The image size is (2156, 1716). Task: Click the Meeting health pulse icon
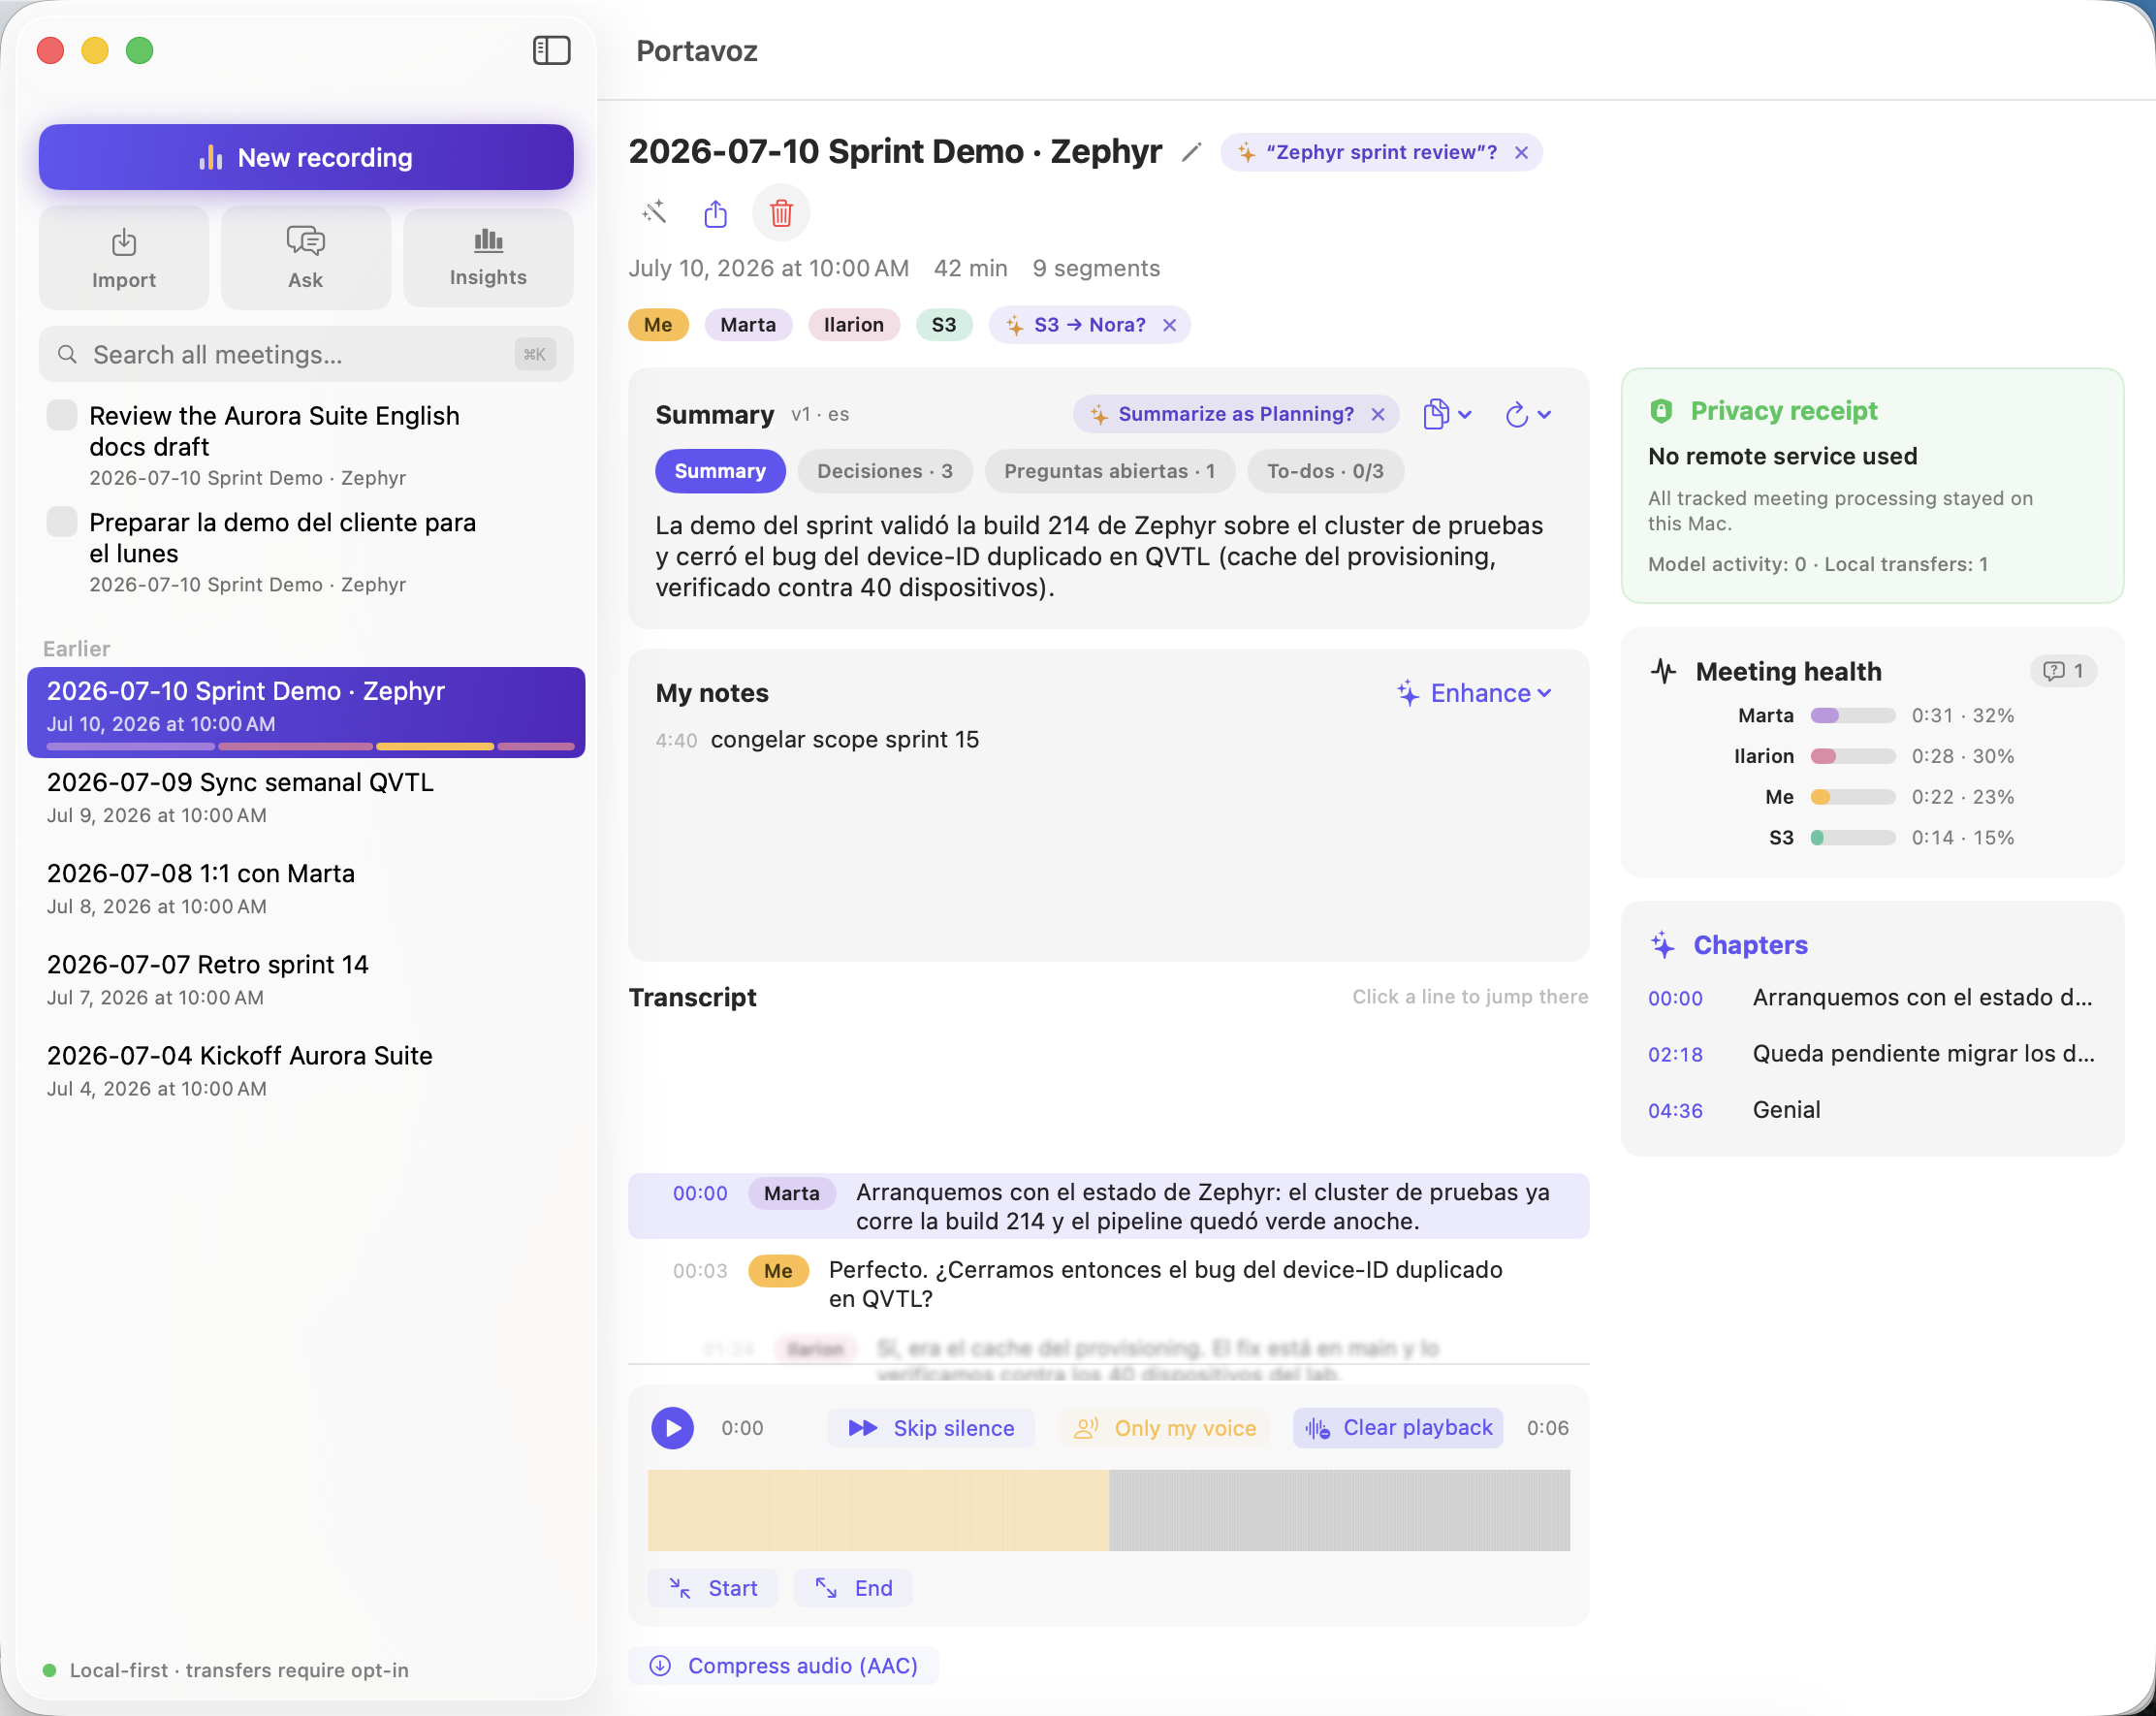pos(1663,671)
